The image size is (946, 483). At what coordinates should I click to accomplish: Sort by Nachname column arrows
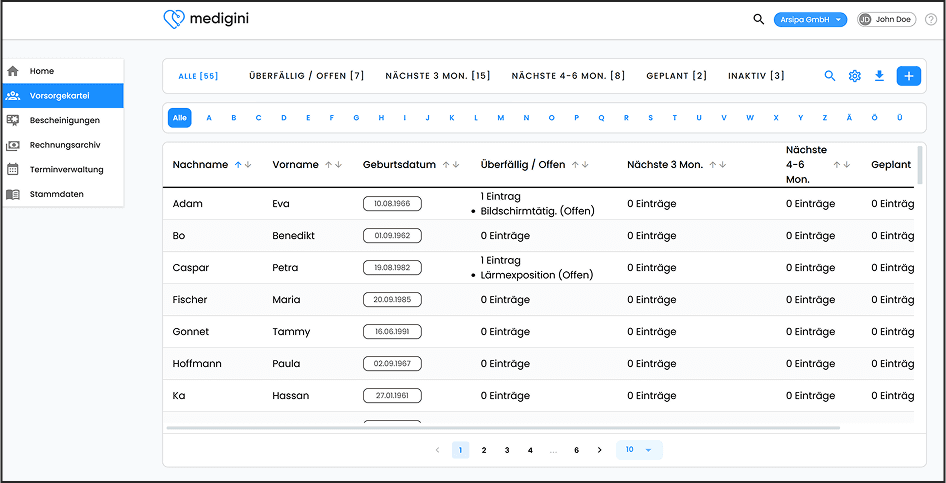point(243,165)
